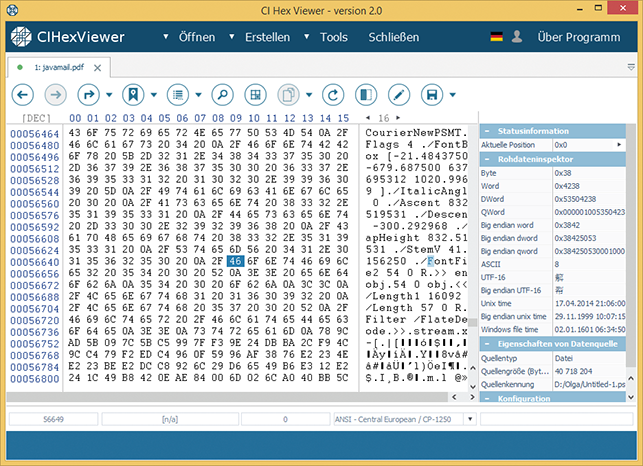
Task: Click the copy pages toolbar icon
Action: [289, 95]
